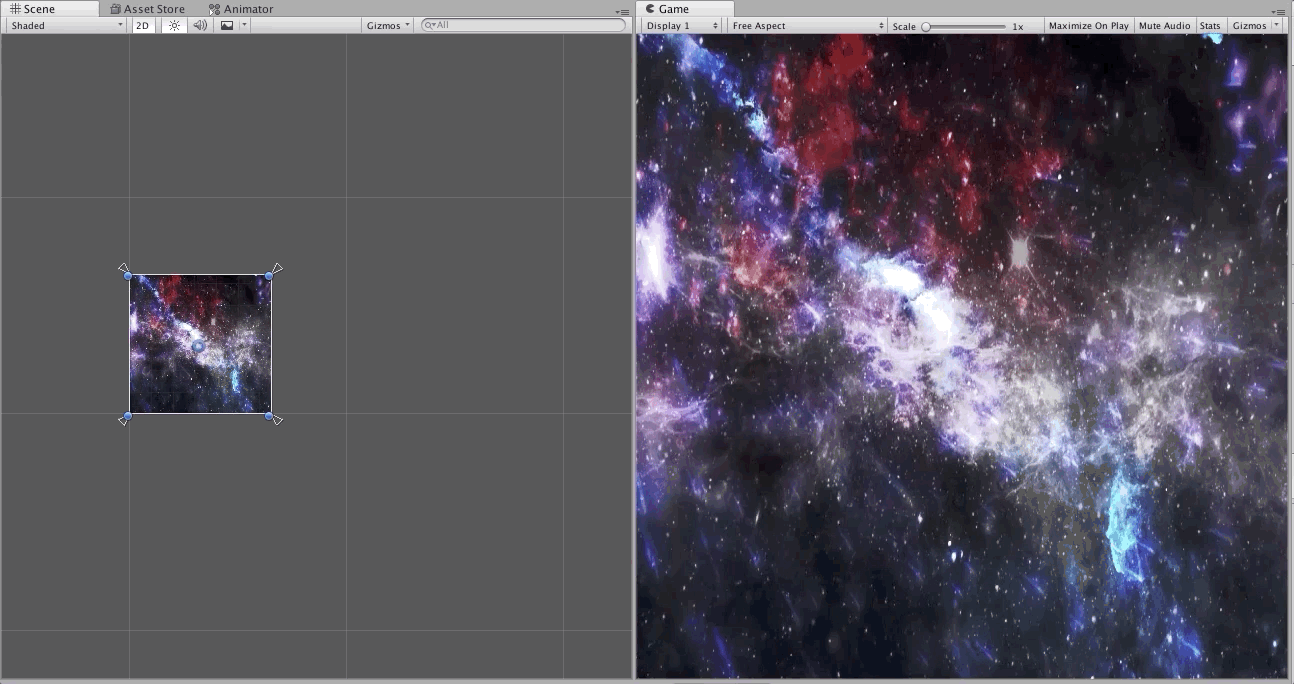
Task: Enable Maximize On Play
Action: pyautogui.click(x=1088, y=26)
